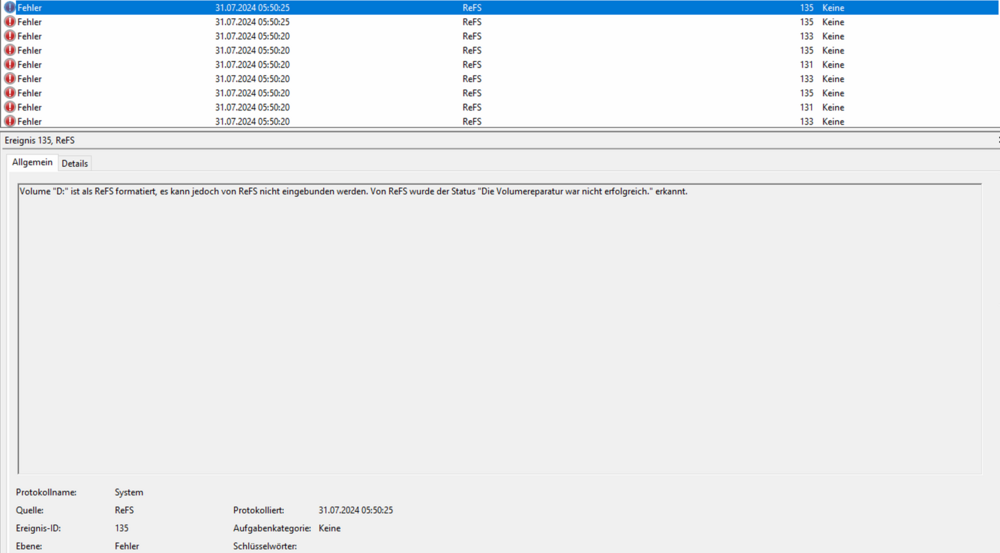Click the error icon of the selected top event
Screen dimensions: 1000x553
coord(10,8)
